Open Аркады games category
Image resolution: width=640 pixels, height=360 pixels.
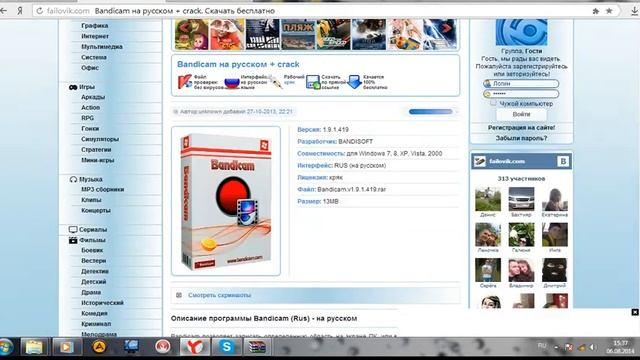pos(93,97)
